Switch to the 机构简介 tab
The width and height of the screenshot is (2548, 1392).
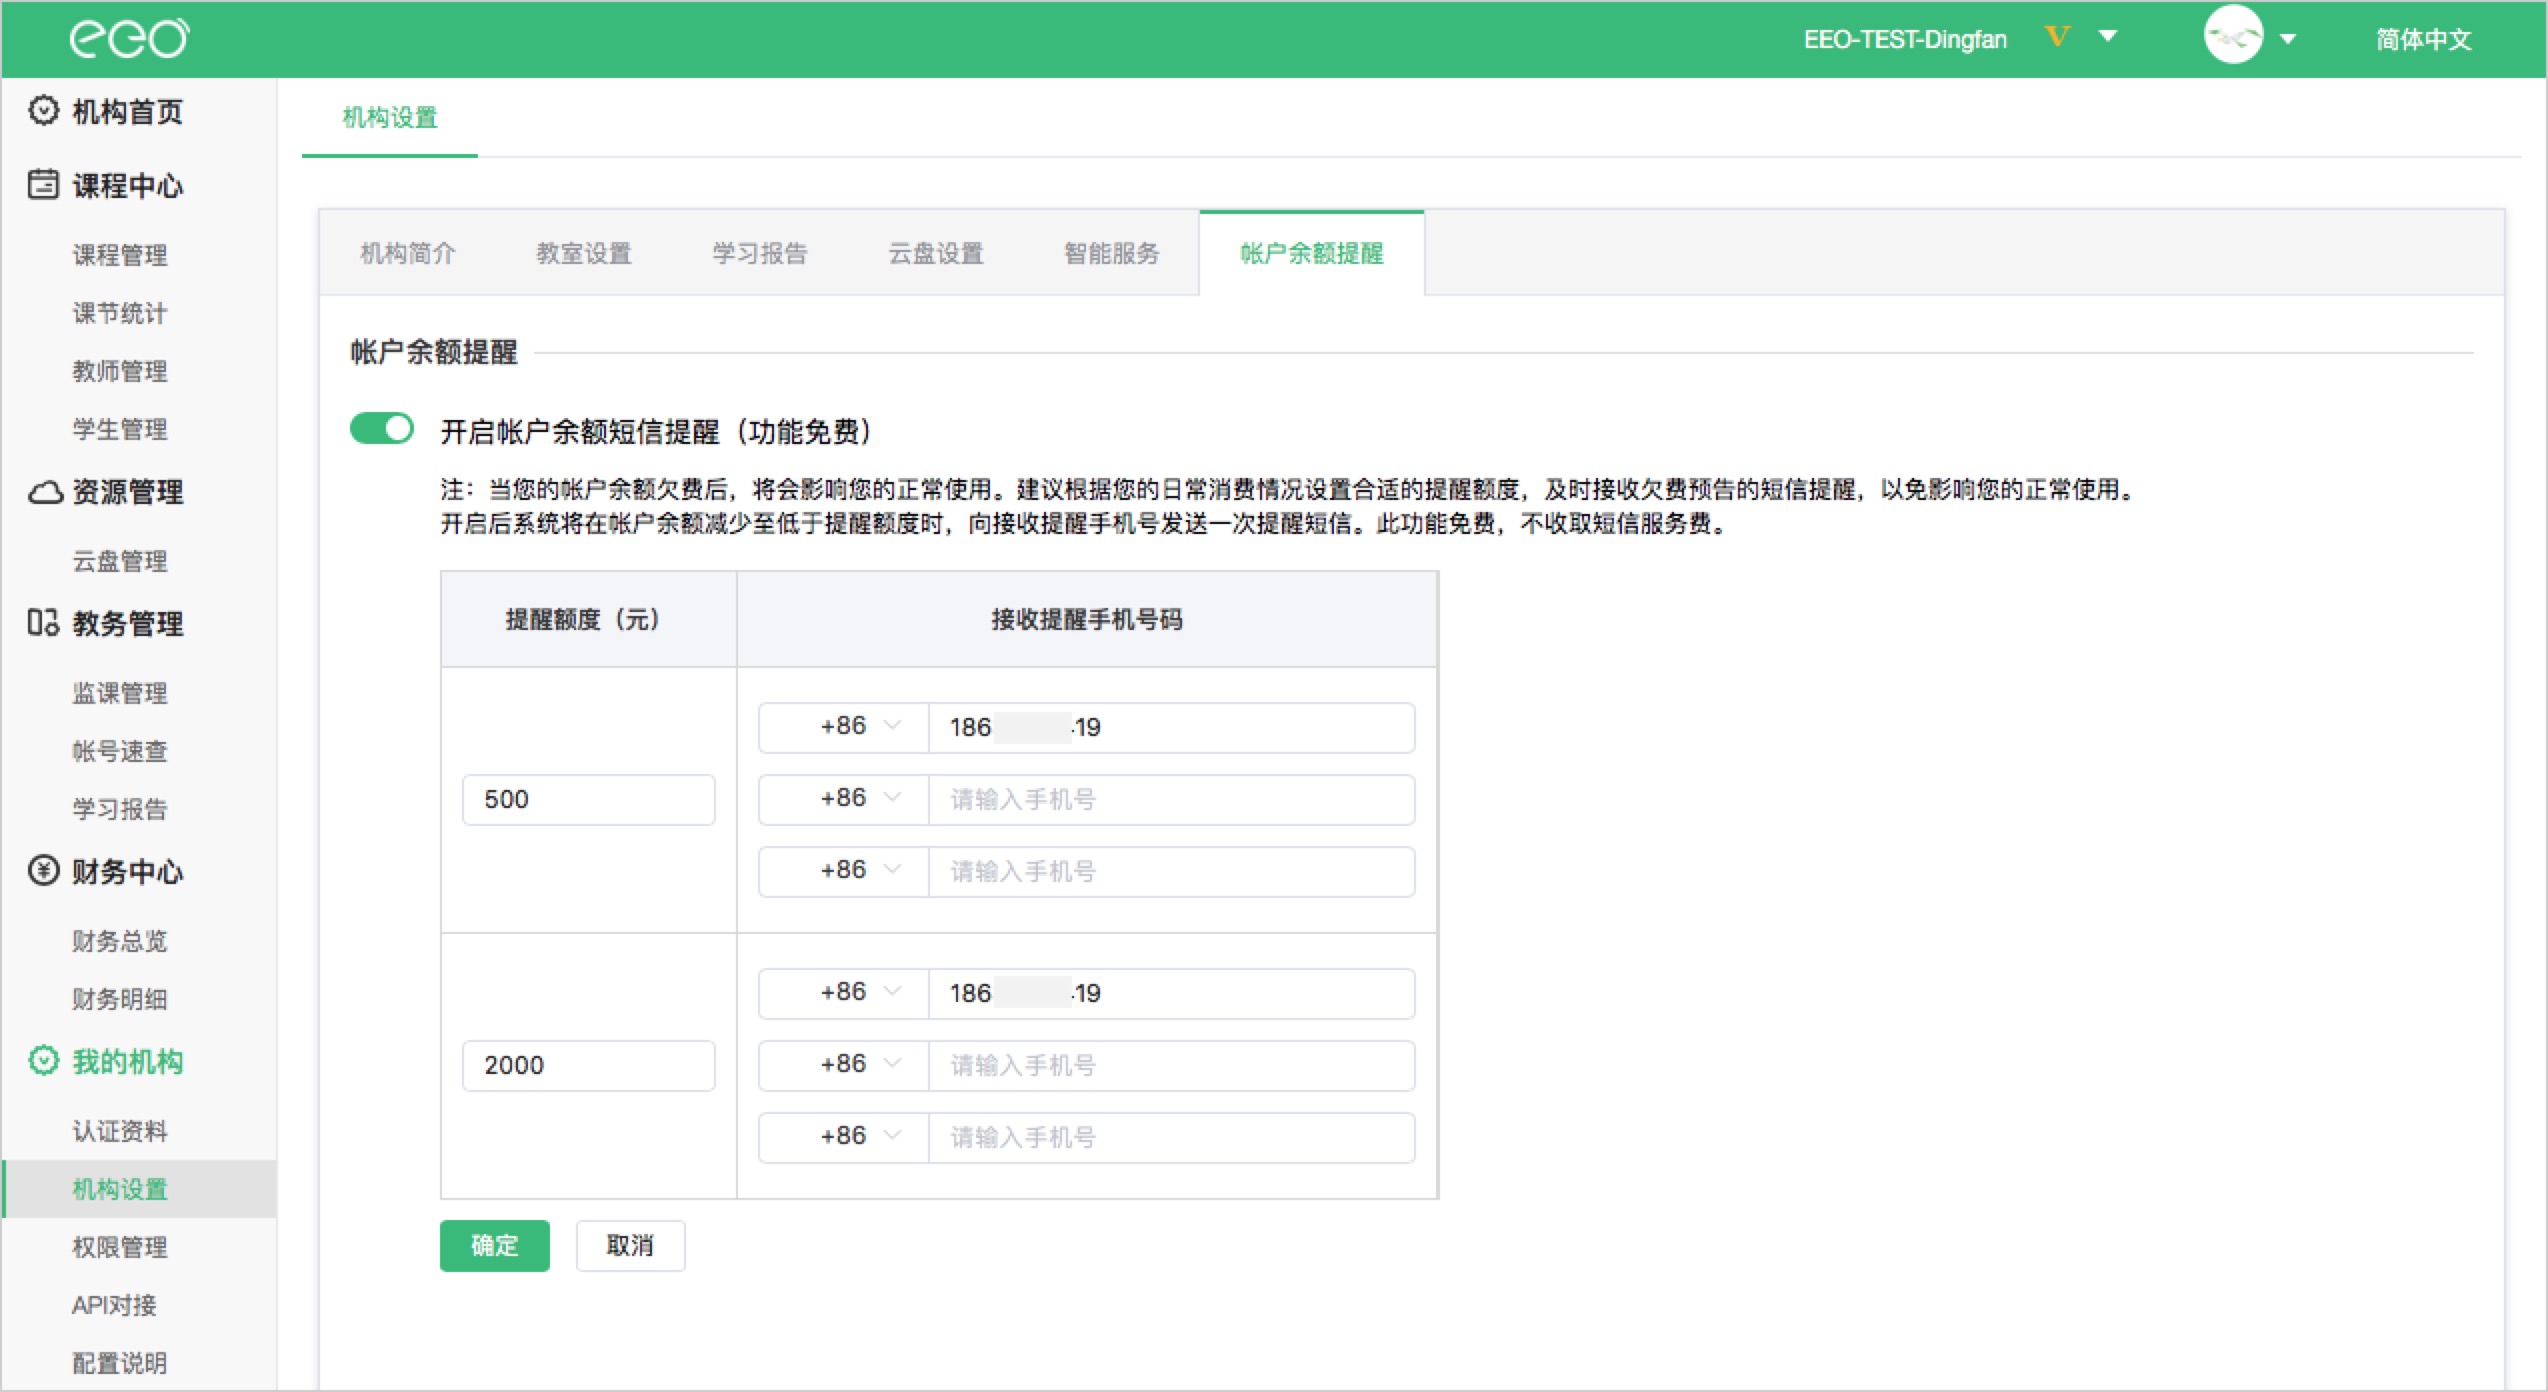pos(408,253)
